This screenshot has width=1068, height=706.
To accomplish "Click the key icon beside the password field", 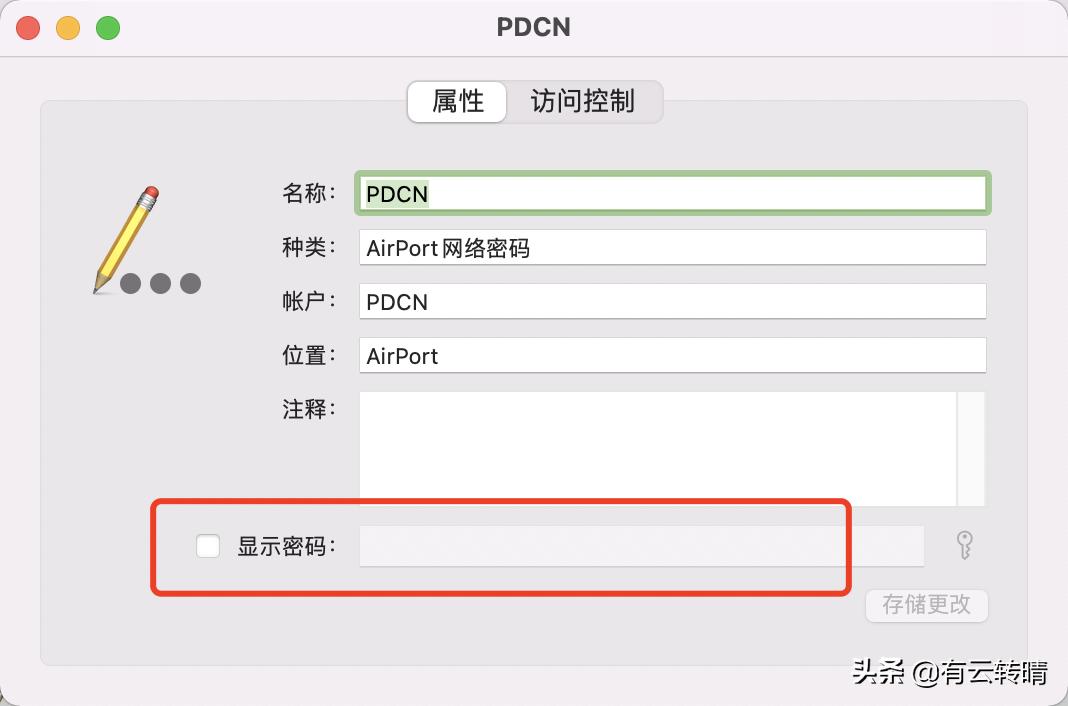I will pos(963,545).
